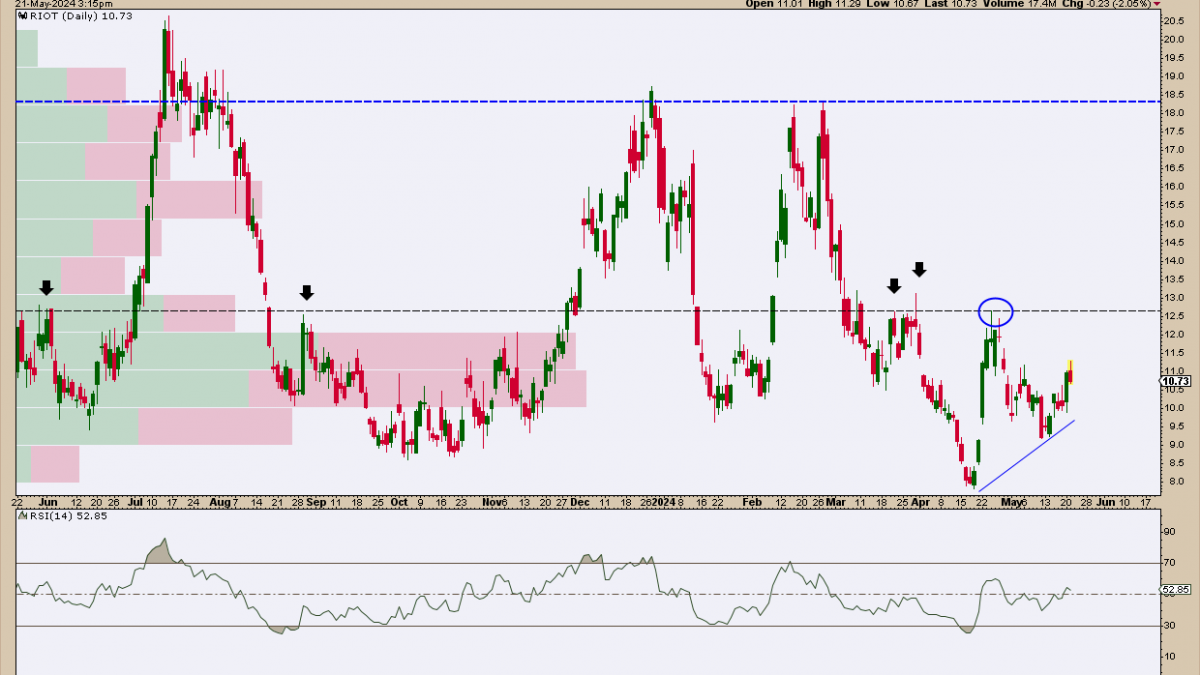
Task: Click the Apr label on date axis
Action: pyautogui.click(x=921, y=501)
